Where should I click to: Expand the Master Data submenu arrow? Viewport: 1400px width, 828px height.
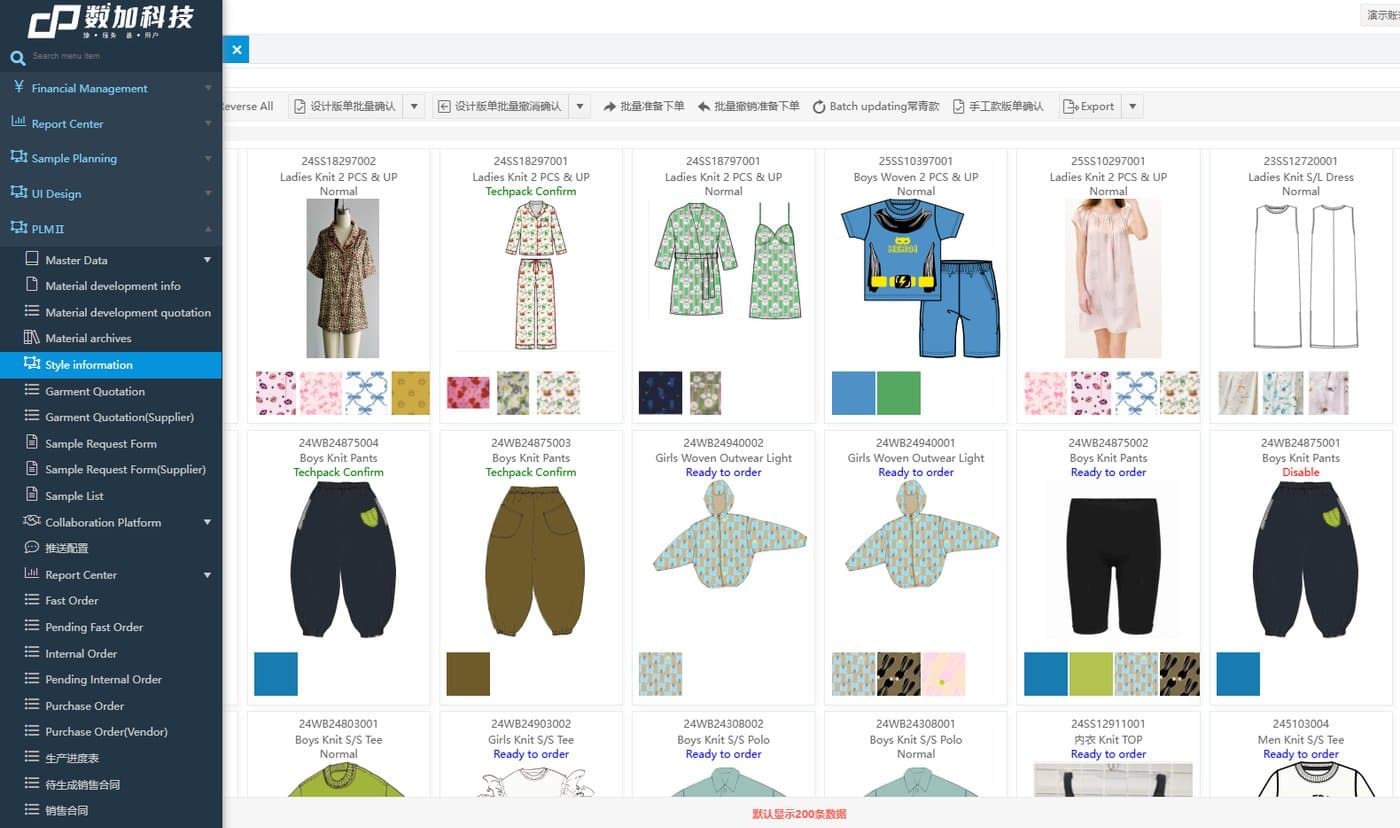pos(208,260)
